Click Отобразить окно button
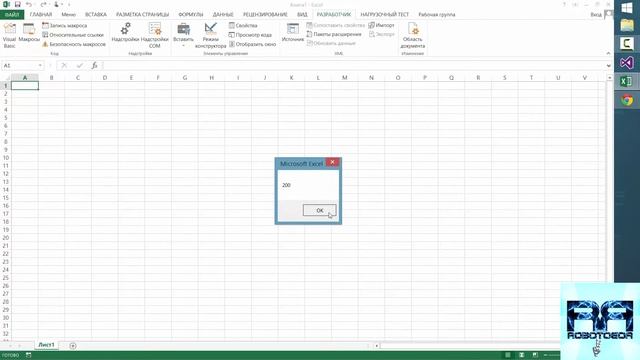The height and width of the screenshot is (360, 640). pyautogui.click(x=252, y=44)
